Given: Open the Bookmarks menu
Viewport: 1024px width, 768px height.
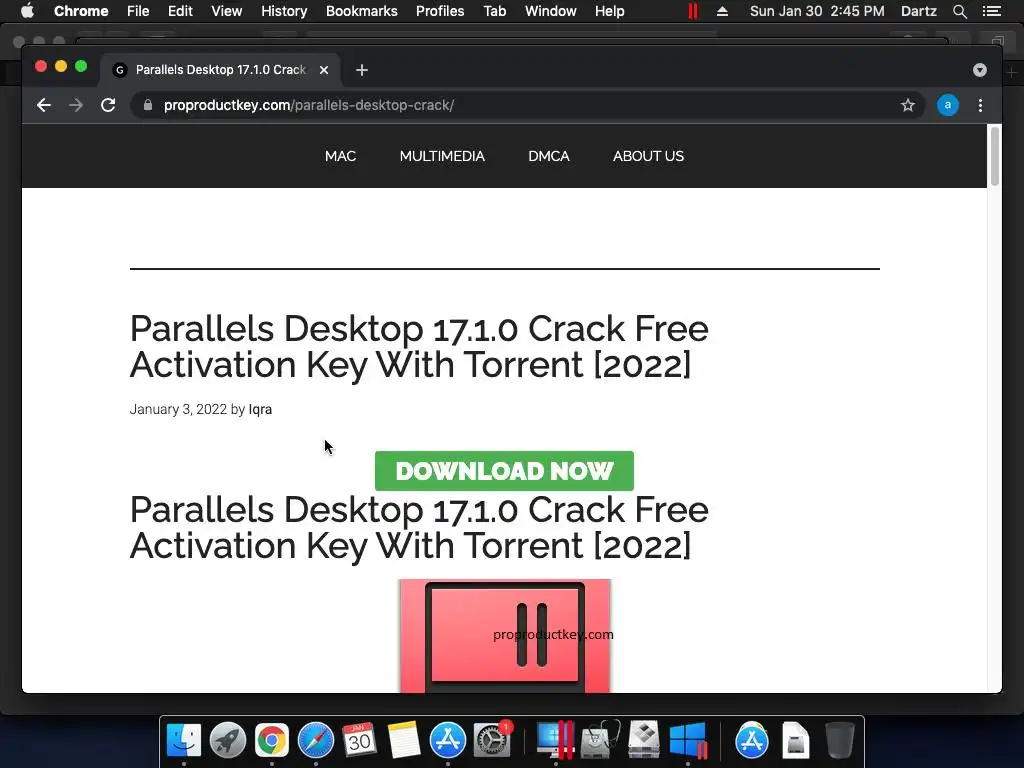Looking at the screenshot, I should click(362, 11).
